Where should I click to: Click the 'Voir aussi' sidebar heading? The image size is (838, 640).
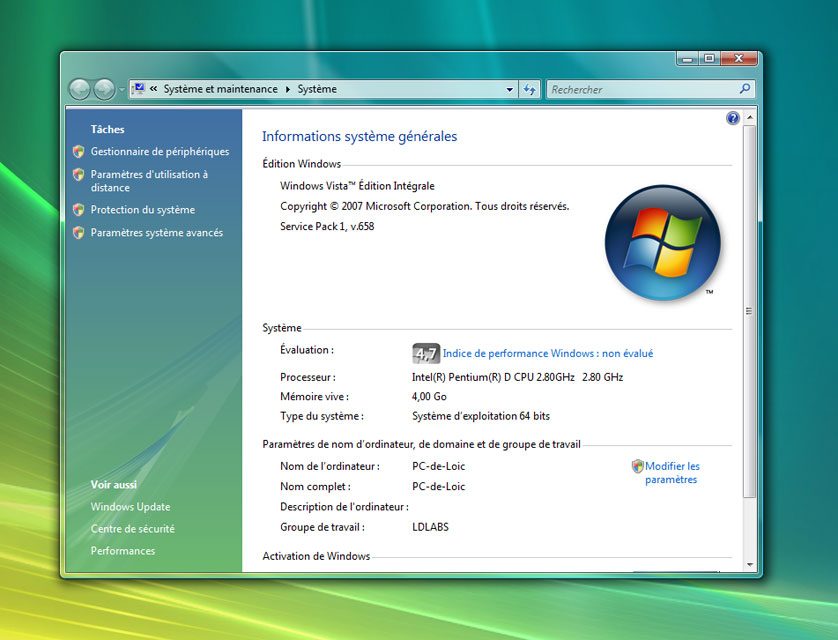[x=114, y=485]
